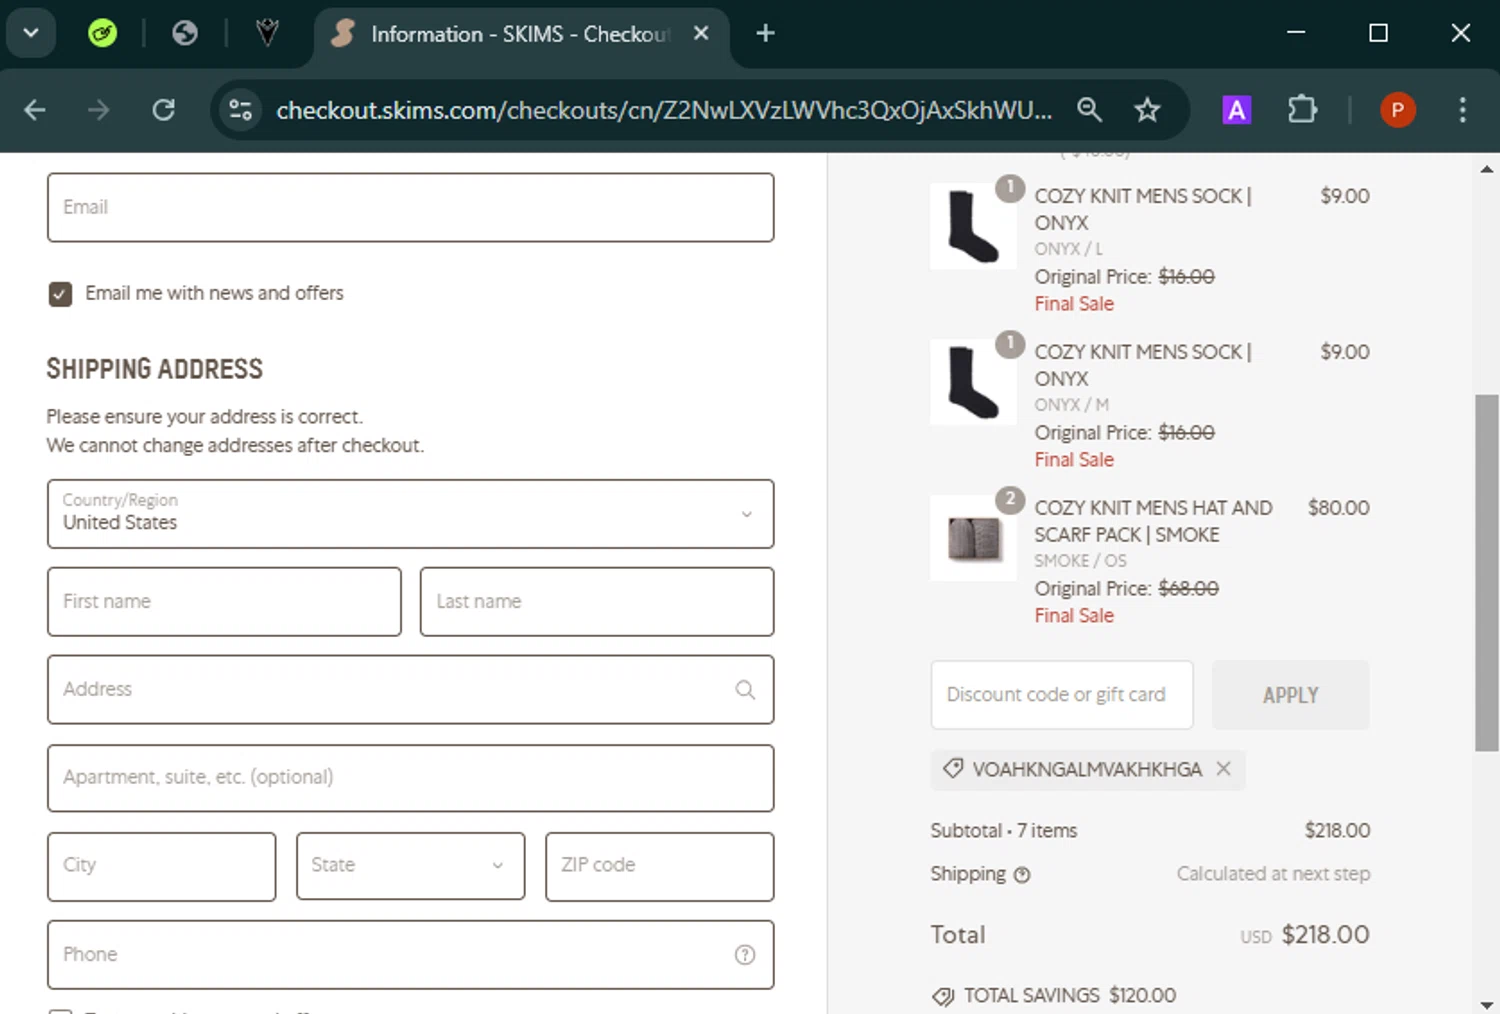
Task: Click the struck-through $68.00 original price
Action: 1188,589
